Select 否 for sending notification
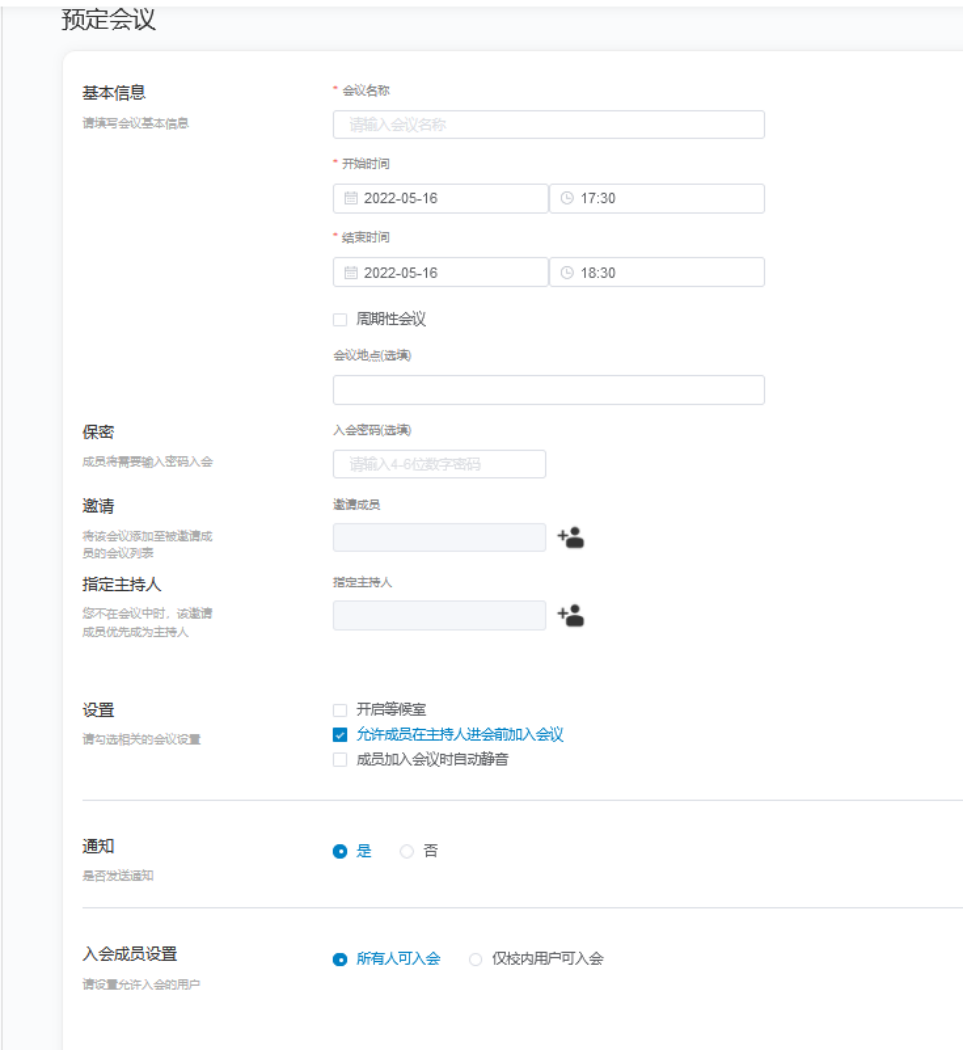Image resolution: width=964 pixels, height=1050 pixels. tap(407, 852)
